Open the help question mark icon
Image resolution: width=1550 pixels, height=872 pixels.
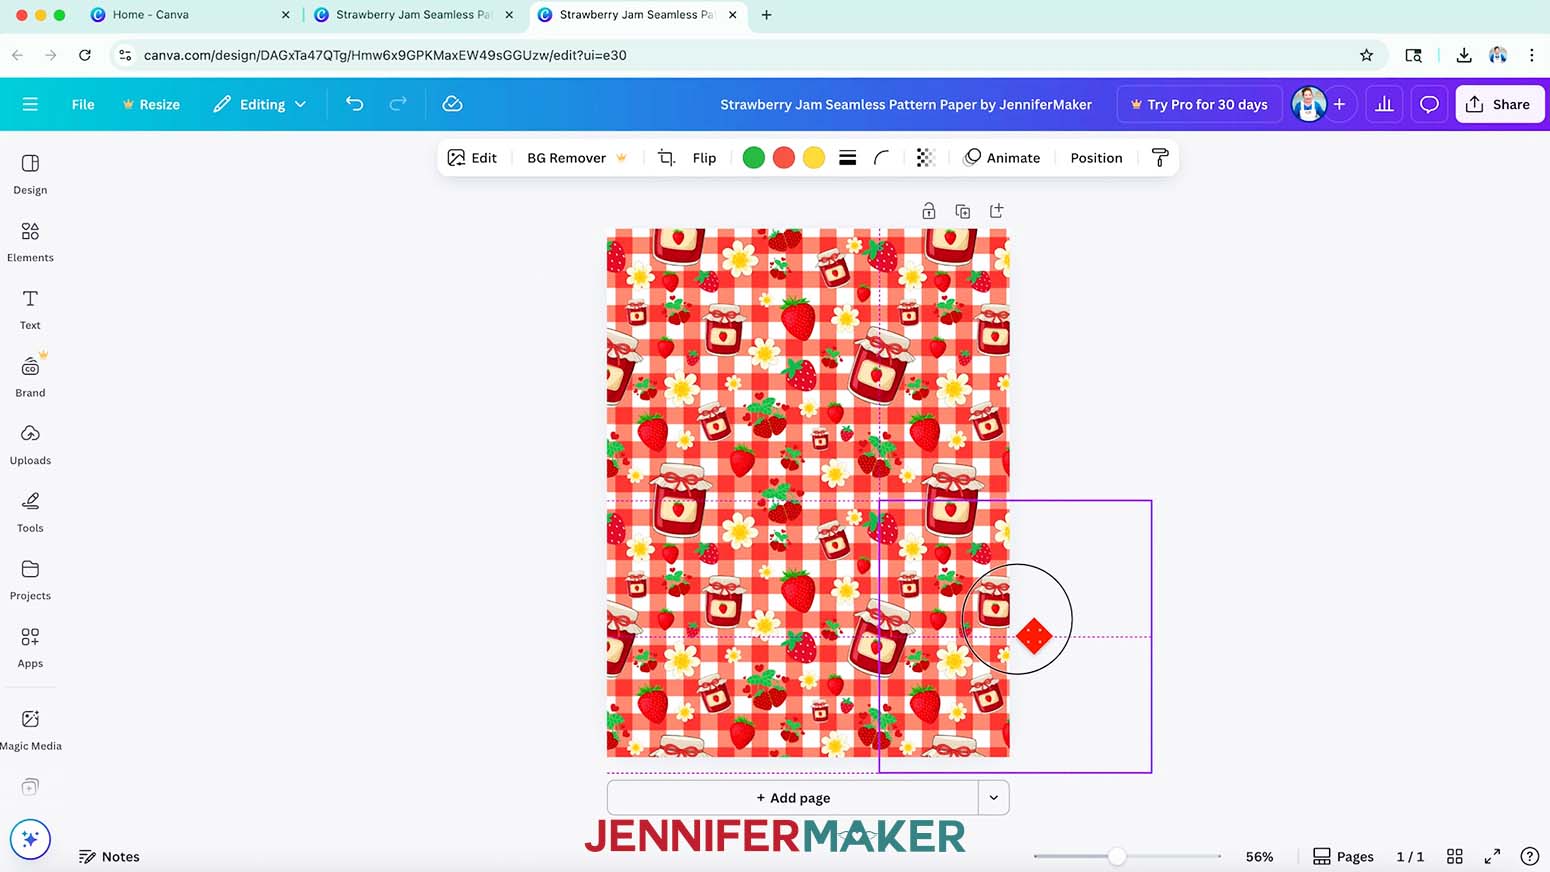click(x=1529, y=857)
